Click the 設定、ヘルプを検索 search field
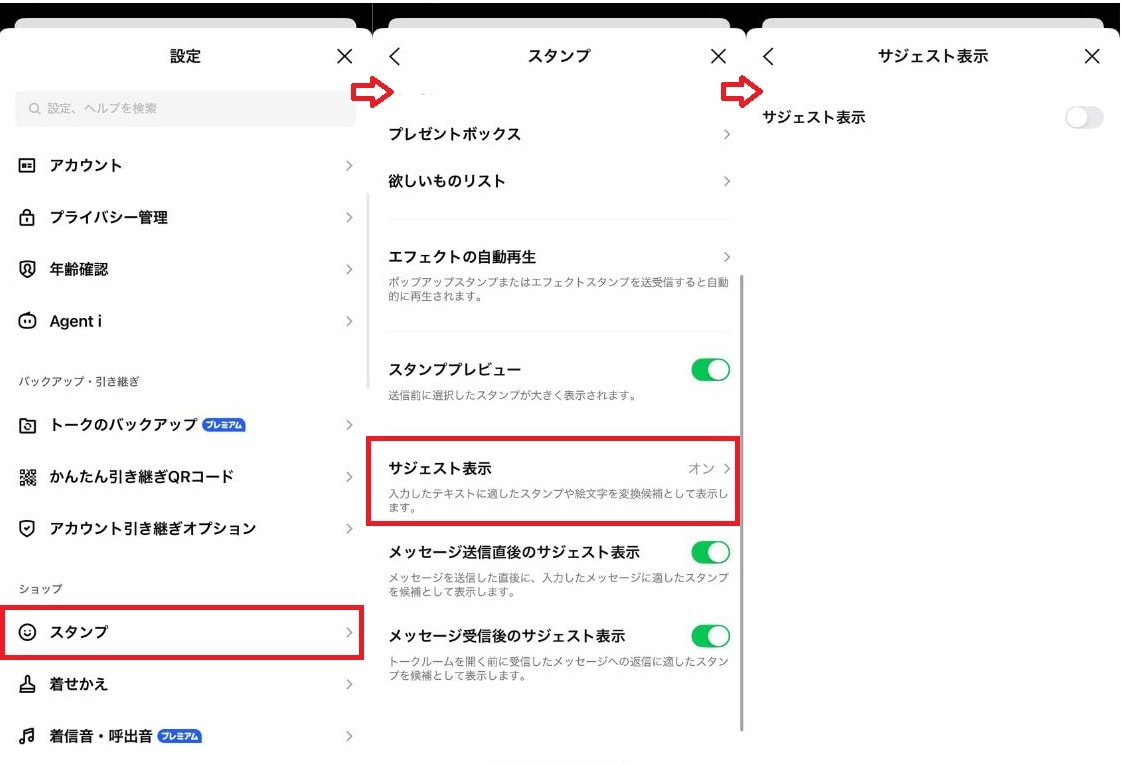Image resolution: width=1121 pixels, height=764 pixels. [x=185, y=109]
